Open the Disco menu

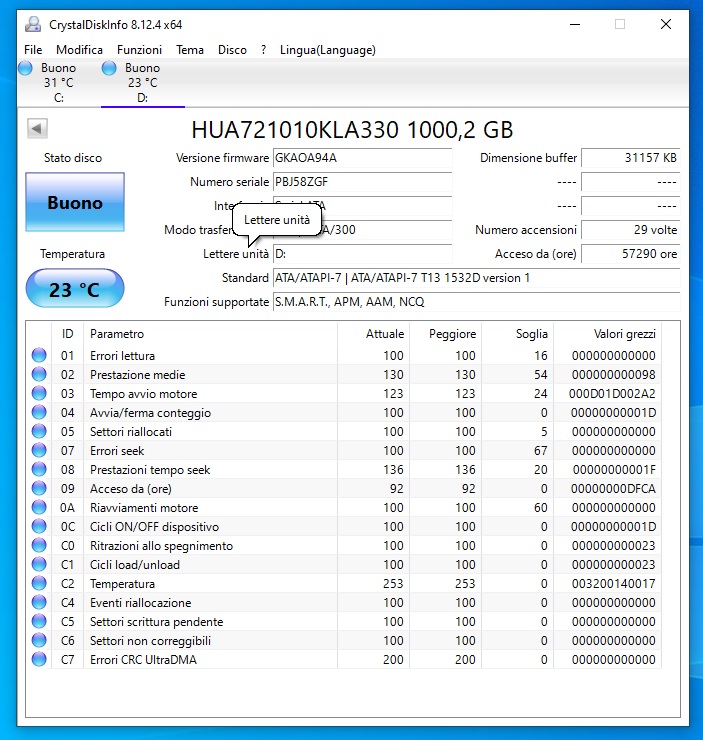[x=232, y=50]
